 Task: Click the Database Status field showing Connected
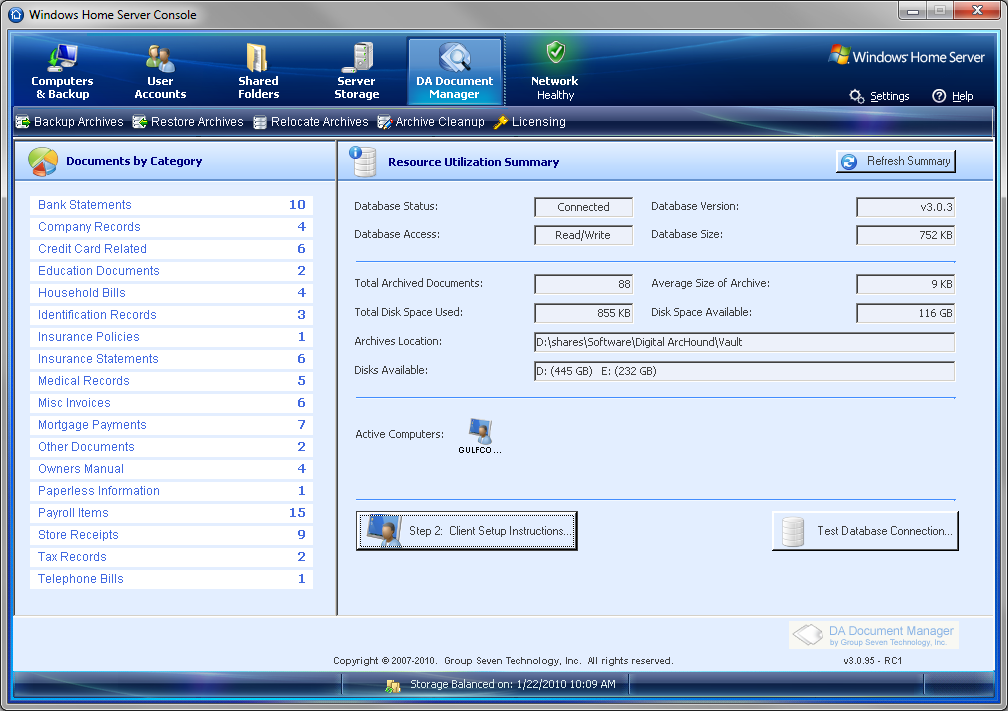tap(584, 207)
